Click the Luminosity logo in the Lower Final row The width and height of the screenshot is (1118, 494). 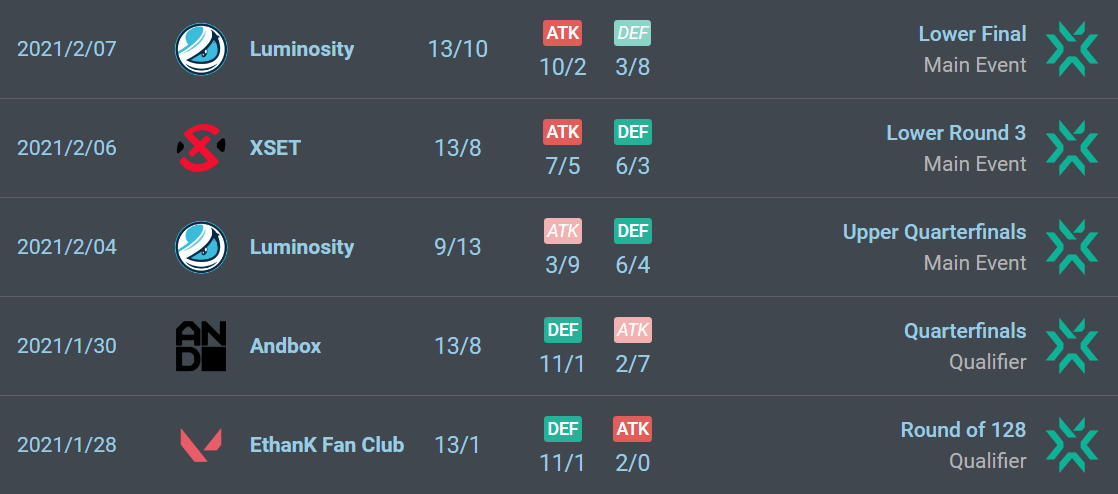(x=201, y=49)
